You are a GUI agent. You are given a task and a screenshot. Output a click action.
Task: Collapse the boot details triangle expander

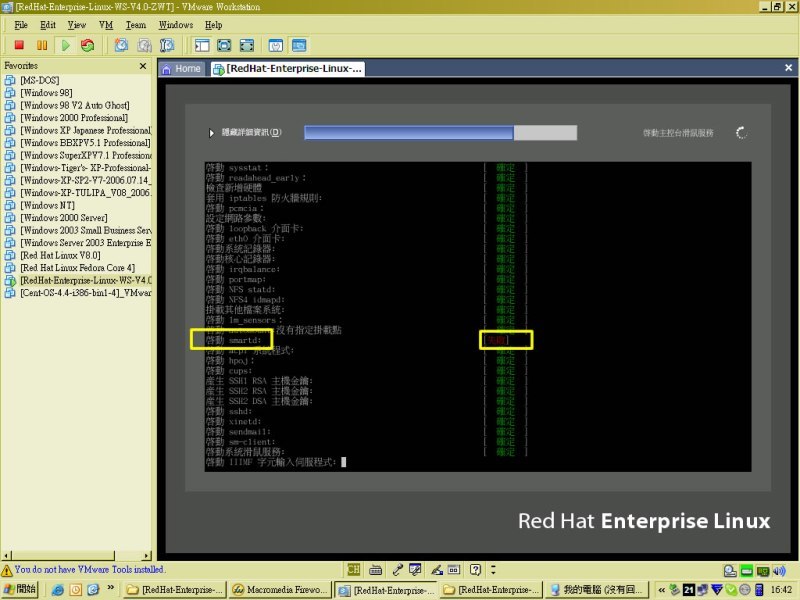(x=211, y=133)
